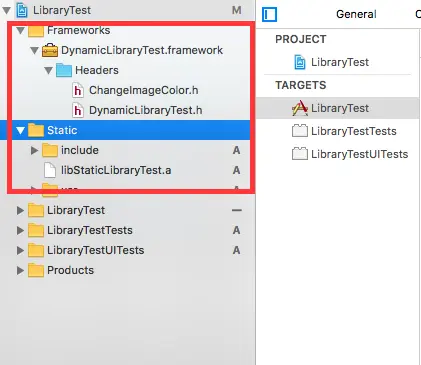Expand the LibraryTest group triangle
The height and width of the screenshot is (365, 421).
tap(20, 210)
